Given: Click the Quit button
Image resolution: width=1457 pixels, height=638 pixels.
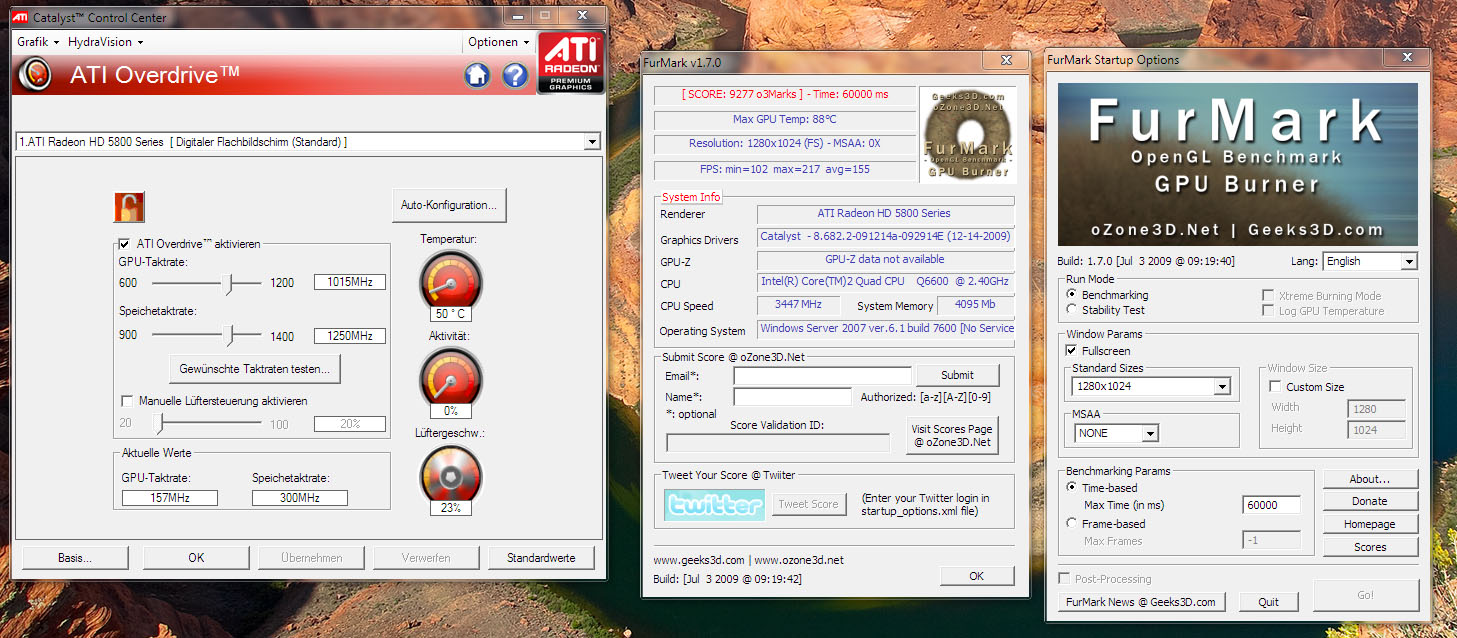Looking at the screenshot, I should pos(1269,602).
